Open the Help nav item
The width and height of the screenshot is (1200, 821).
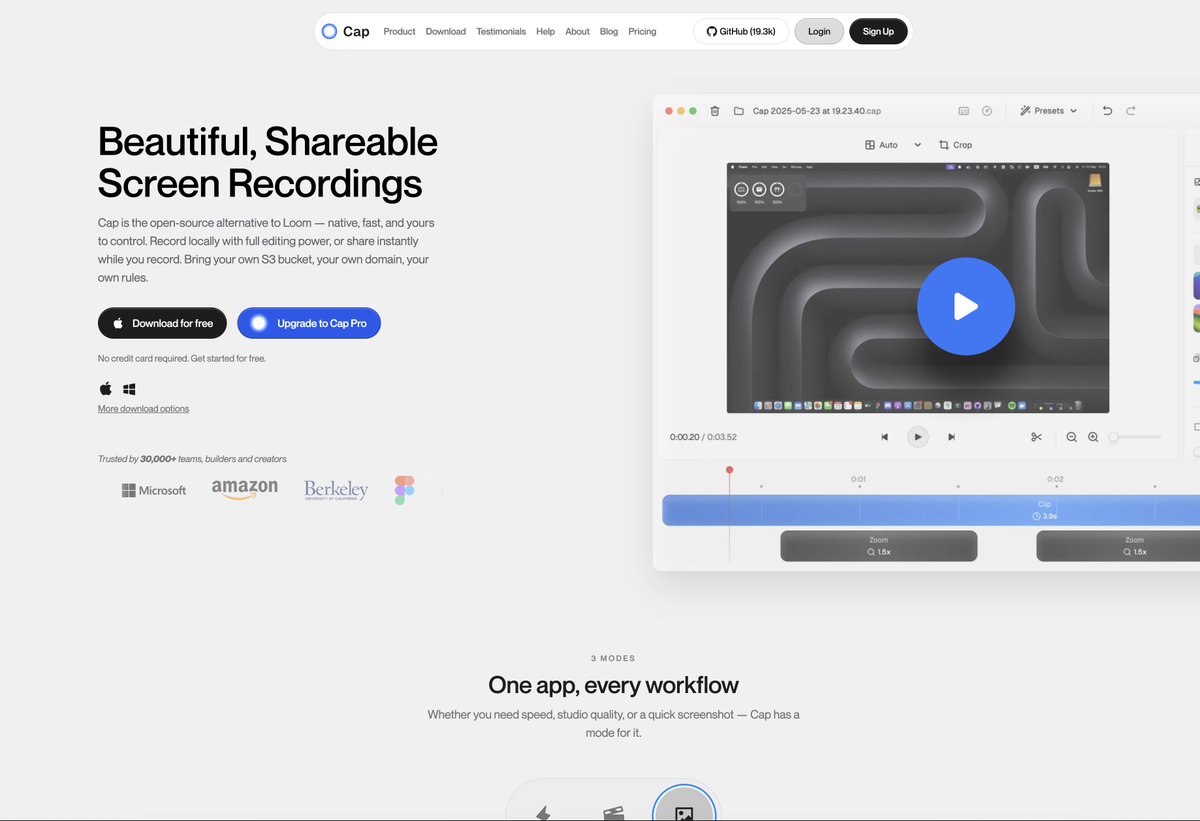[545, 32]
